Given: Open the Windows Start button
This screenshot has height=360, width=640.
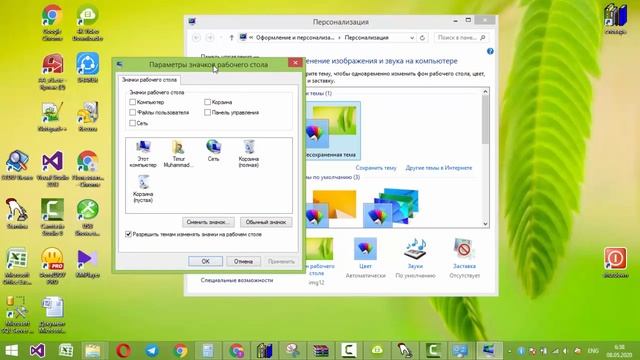Looking at the screenshot, I should (x=11, y=351).
